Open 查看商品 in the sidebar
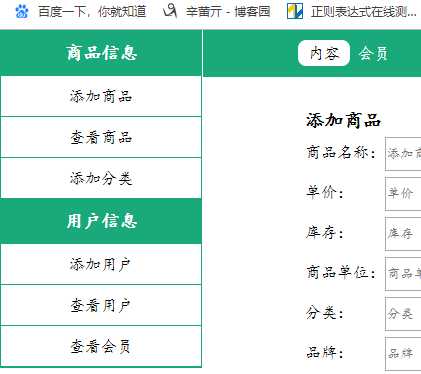Screen dimensions: 421x374 [x=101, y=137]
